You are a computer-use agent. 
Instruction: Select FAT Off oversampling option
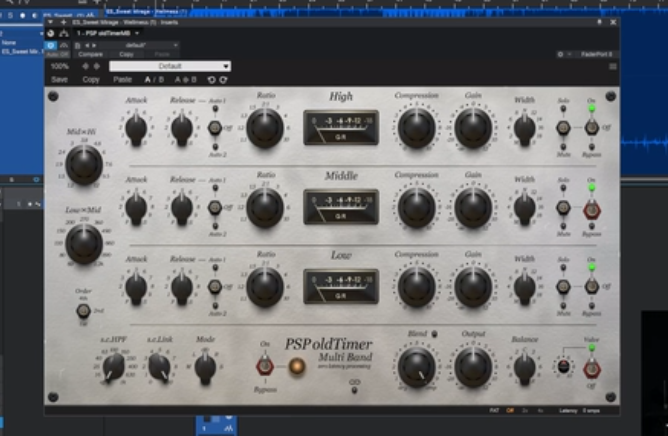click(510, 410)
